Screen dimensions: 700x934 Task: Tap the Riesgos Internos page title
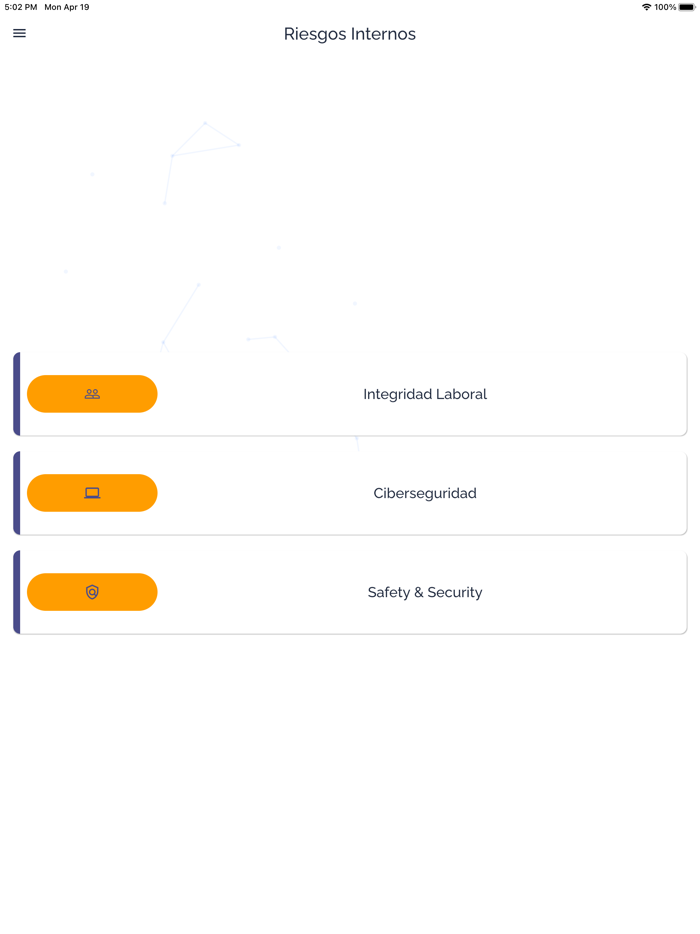(x=350, y=34)
